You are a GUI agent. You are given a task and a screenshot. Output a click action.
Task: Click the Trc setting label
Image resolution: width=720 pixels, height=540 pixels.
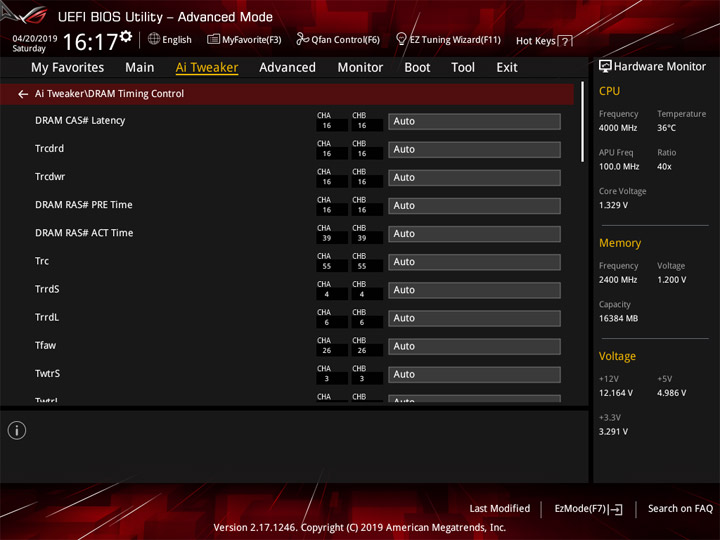point(42,261)
